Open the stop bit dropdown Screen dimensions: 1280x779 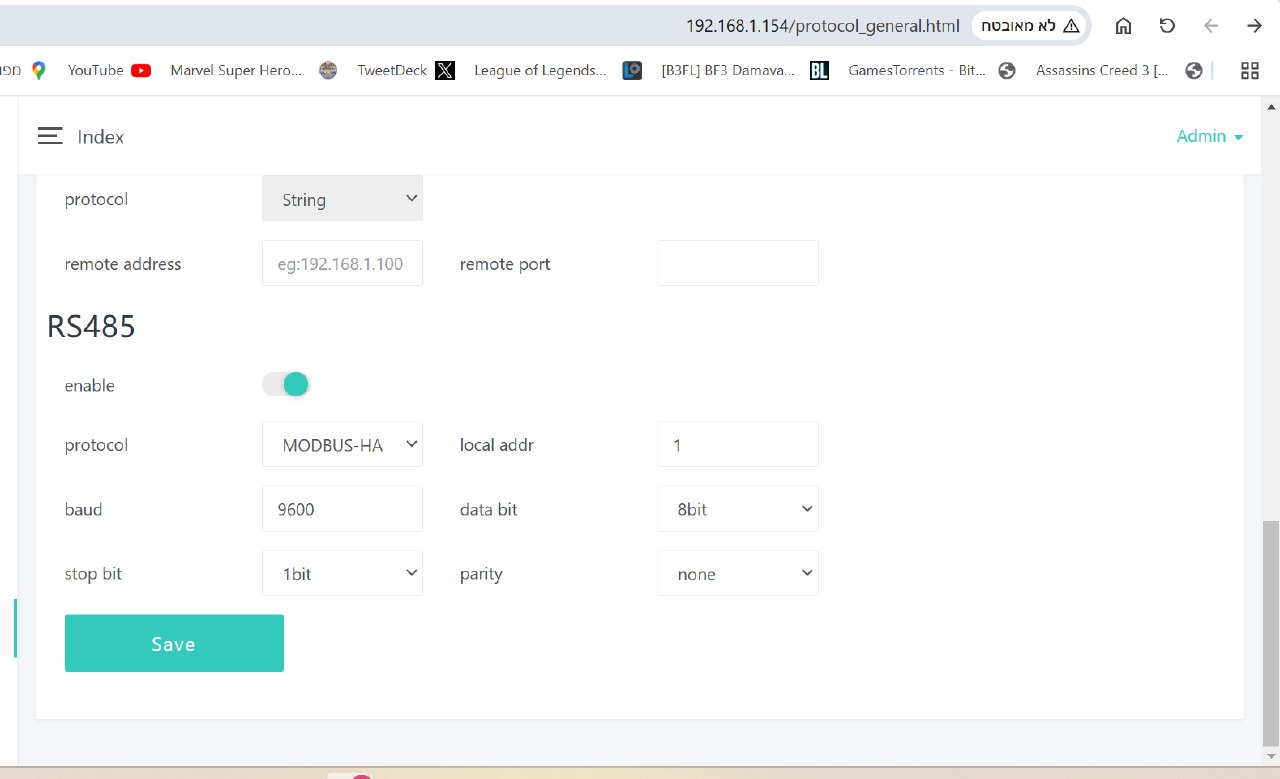point(342,574)
